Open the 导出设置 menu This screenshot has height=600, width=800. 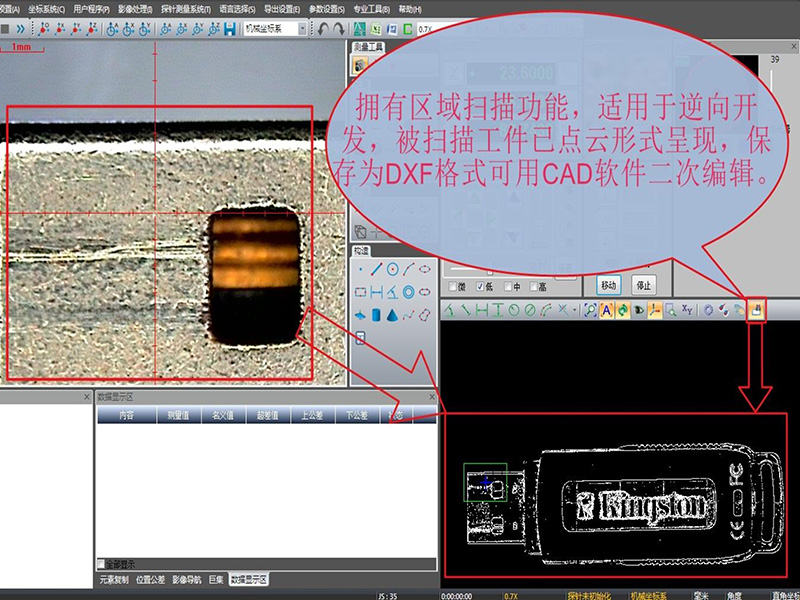(282, 9)
